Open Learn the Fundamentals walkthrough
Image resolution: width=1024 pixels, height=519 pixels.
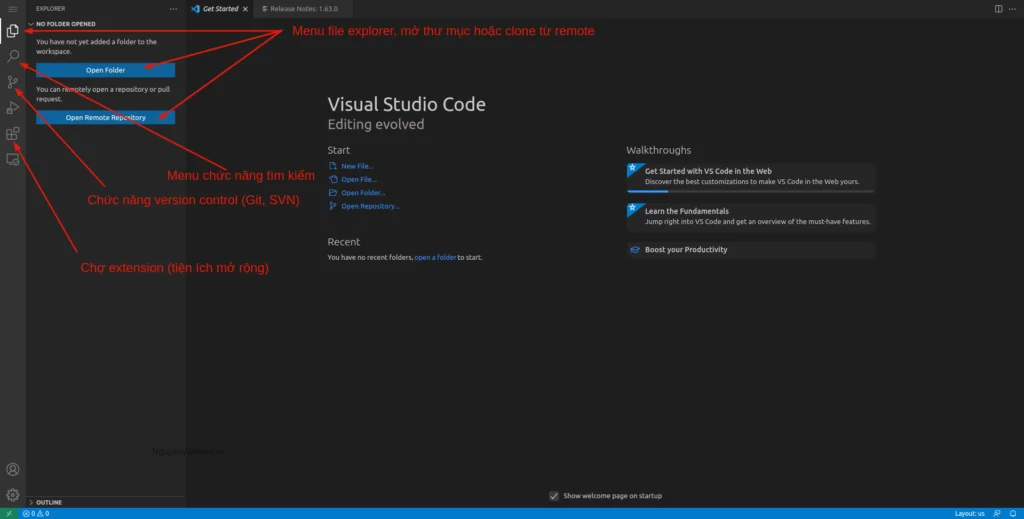(750, 217)
